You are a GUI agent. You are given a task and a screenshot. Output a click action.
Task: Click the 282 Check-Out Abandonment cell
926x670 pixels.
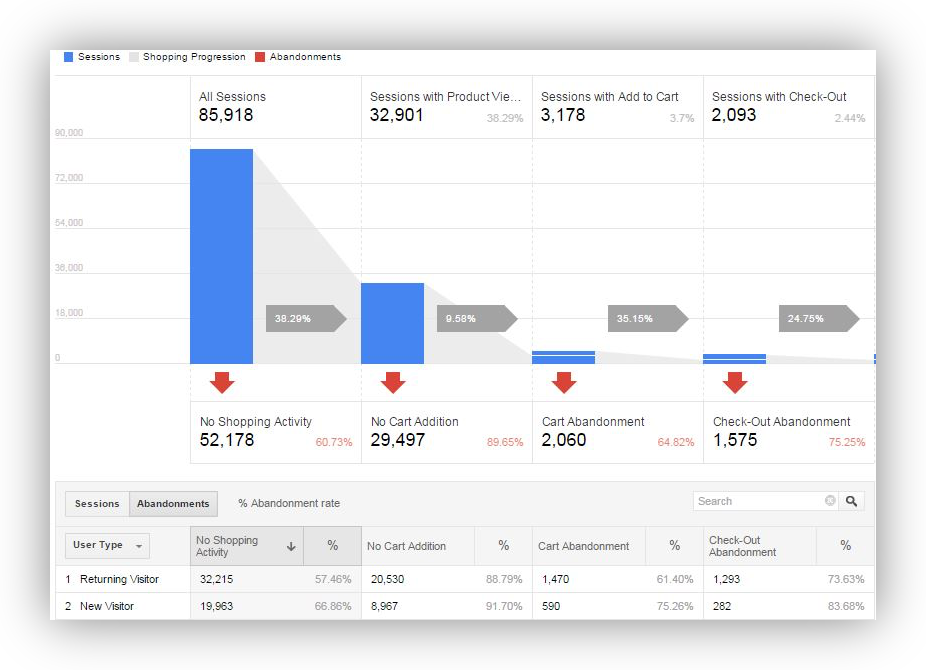coord(722,606)
